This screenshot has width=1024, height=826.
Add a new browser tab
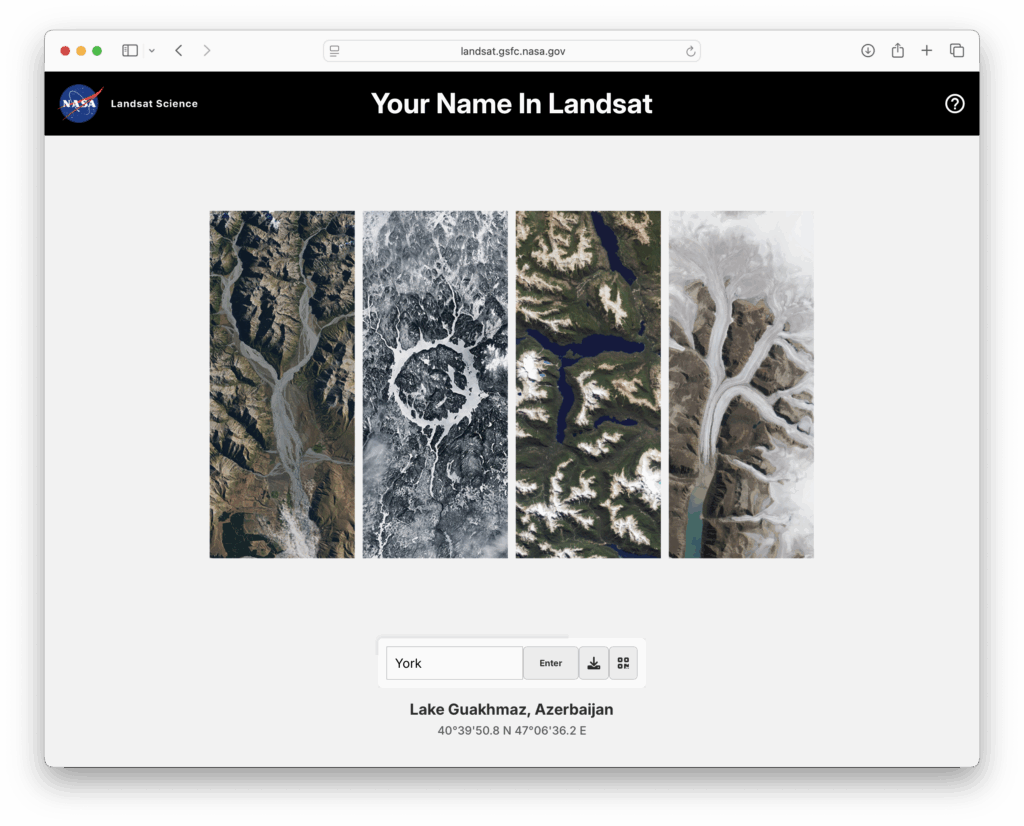click(927, 50)
